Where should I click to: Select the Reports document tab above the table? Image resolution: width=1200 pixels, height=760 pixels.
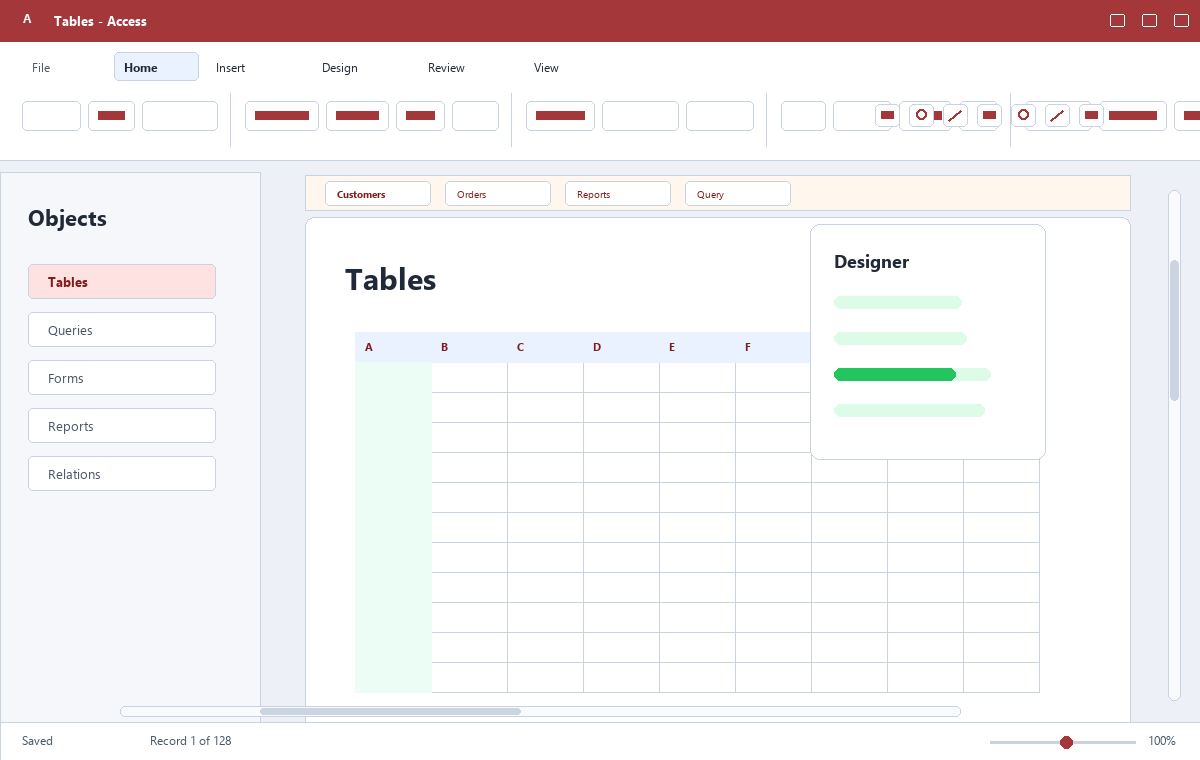coord(618,194)
